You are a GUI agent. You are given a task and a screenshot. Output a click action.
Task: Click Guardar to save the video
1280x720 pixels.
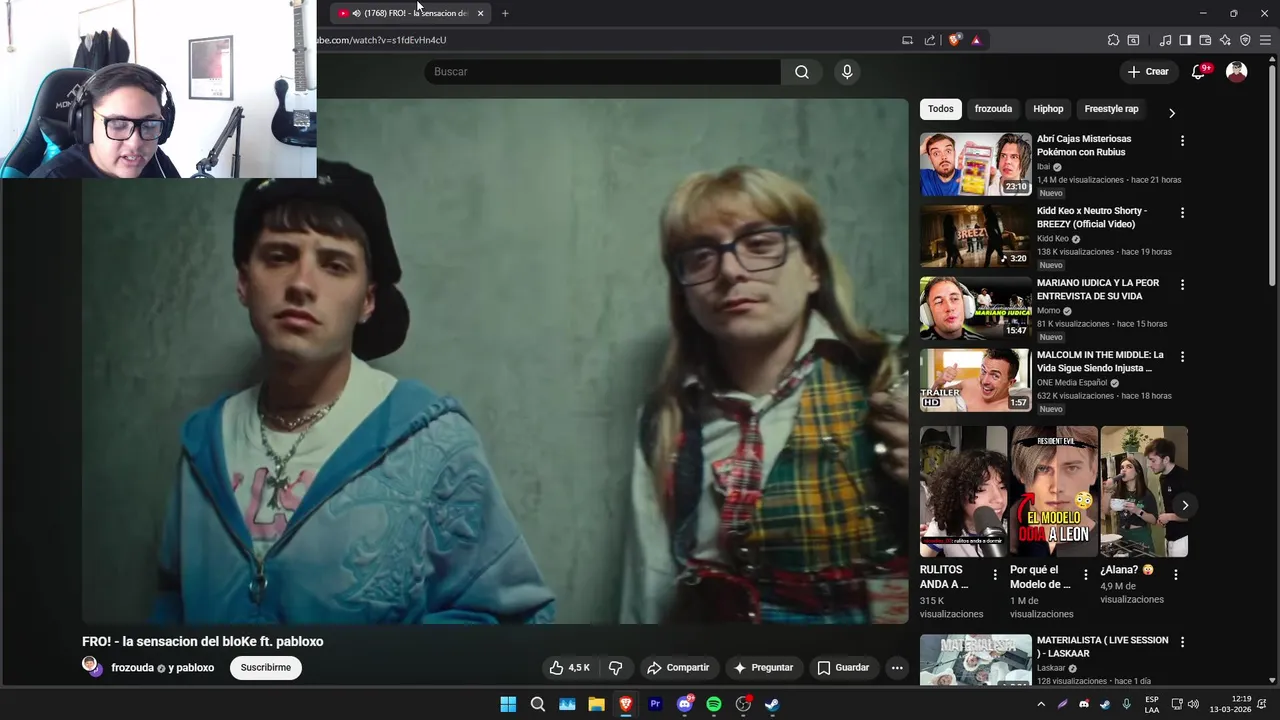(x=843, y=668)
